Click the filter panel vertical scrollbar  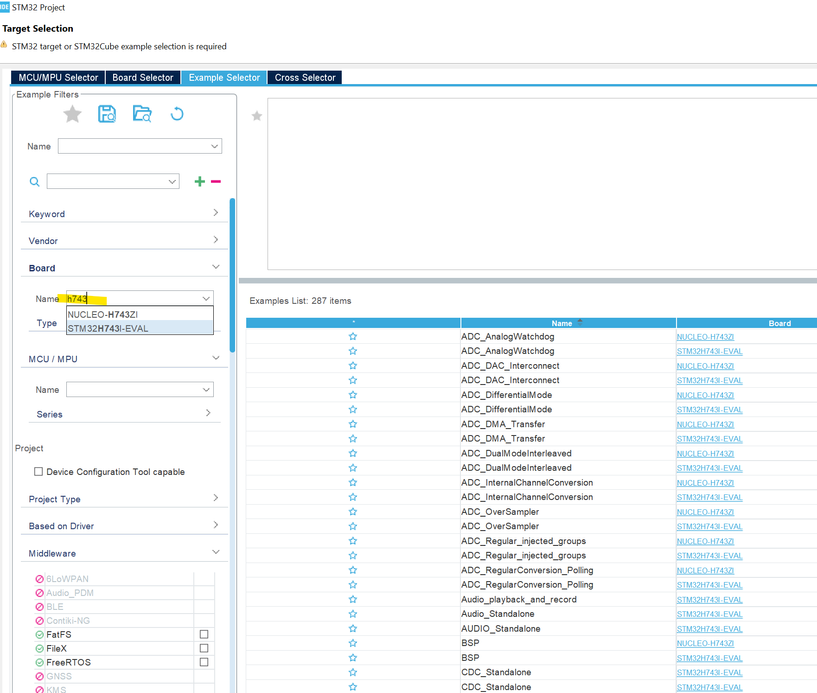click(232, 275)
